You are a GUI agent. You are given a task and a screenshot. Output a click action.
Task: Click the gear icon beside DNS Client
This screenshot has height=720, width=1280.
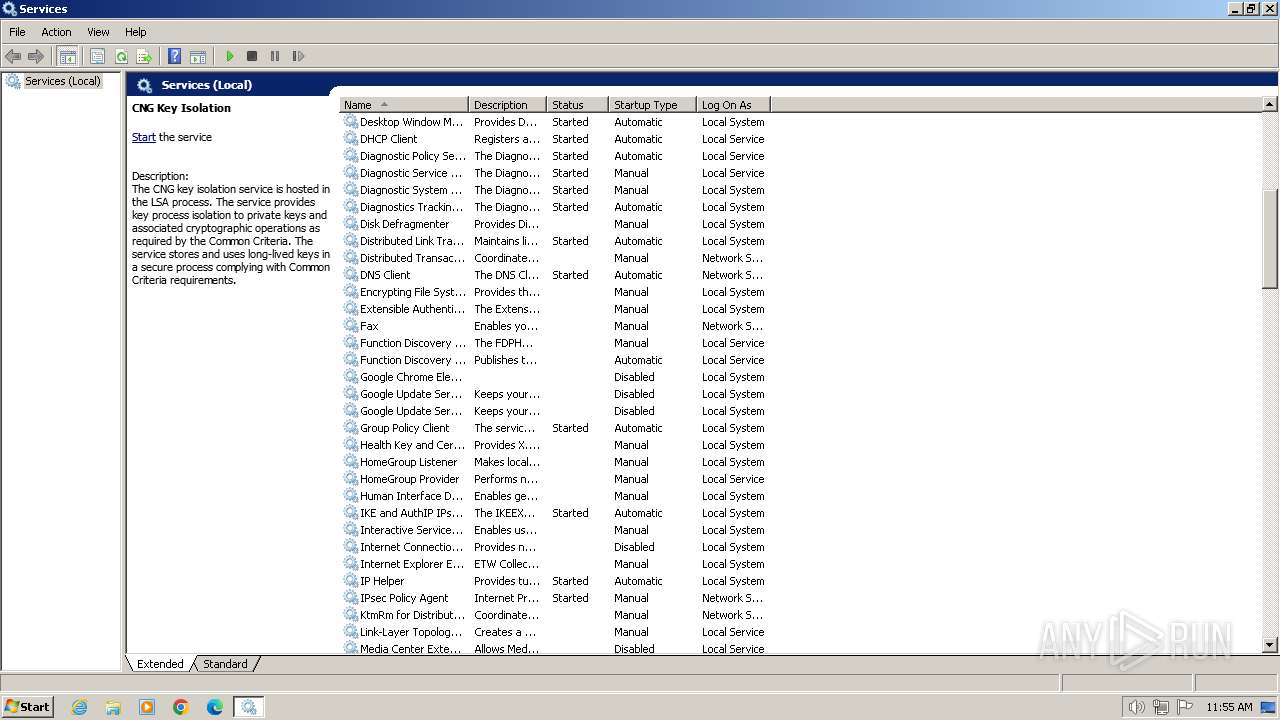(x=351, y=275)
